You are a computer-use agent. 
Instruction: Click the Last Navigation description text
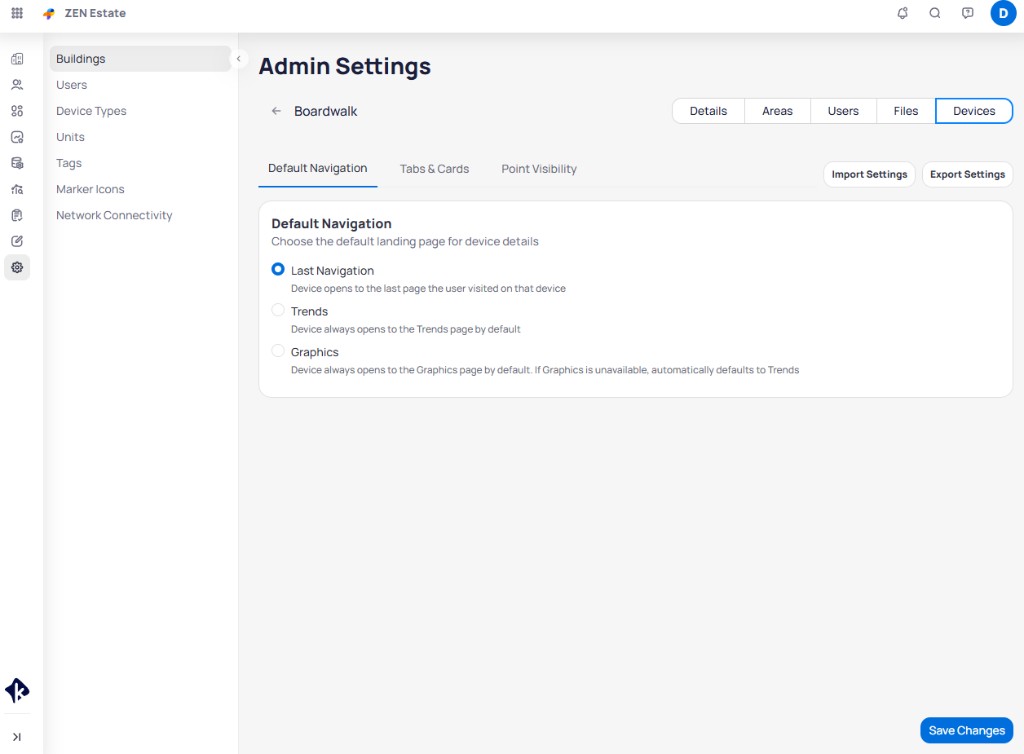(x=428, y=289)
